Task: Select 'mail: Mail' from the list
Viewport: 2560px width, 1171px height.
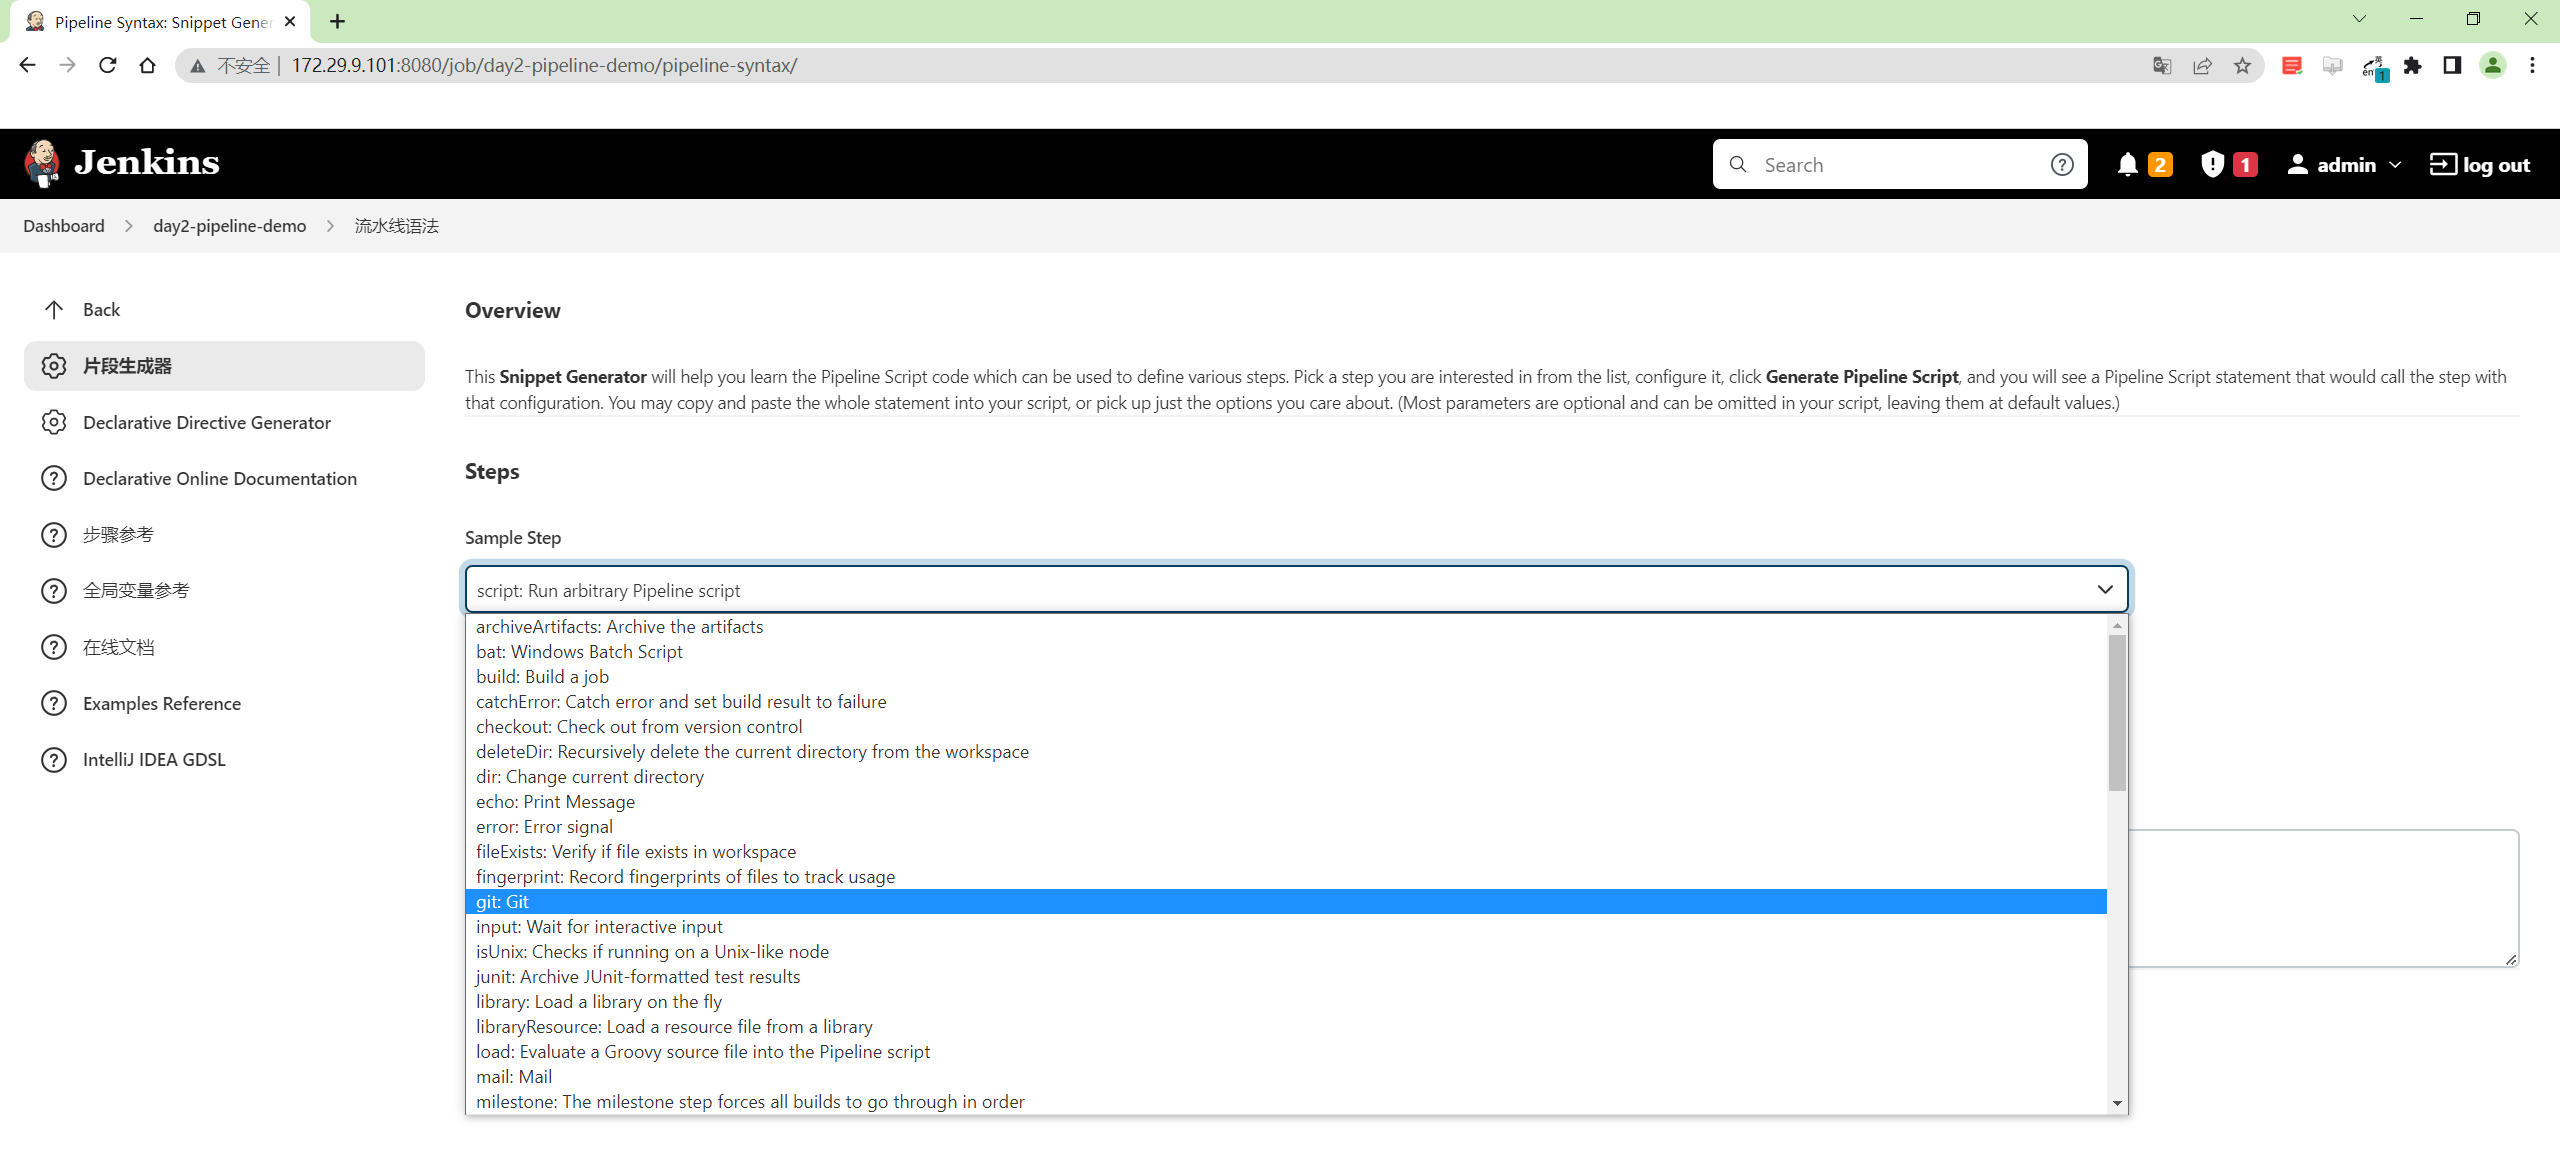Action: click(x=1286, y=1077)
